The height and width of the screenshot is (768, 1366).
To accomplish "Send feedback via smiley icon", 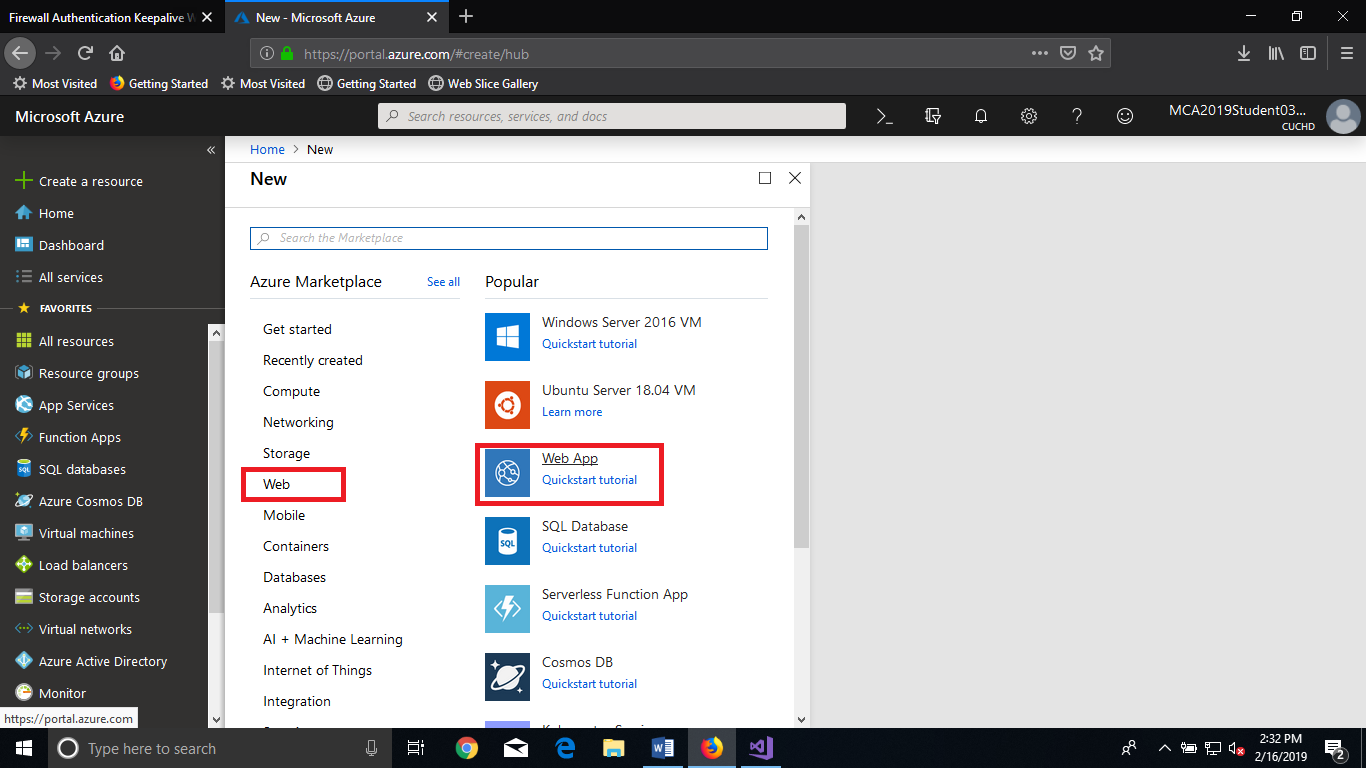I will tap(1125, 116).
